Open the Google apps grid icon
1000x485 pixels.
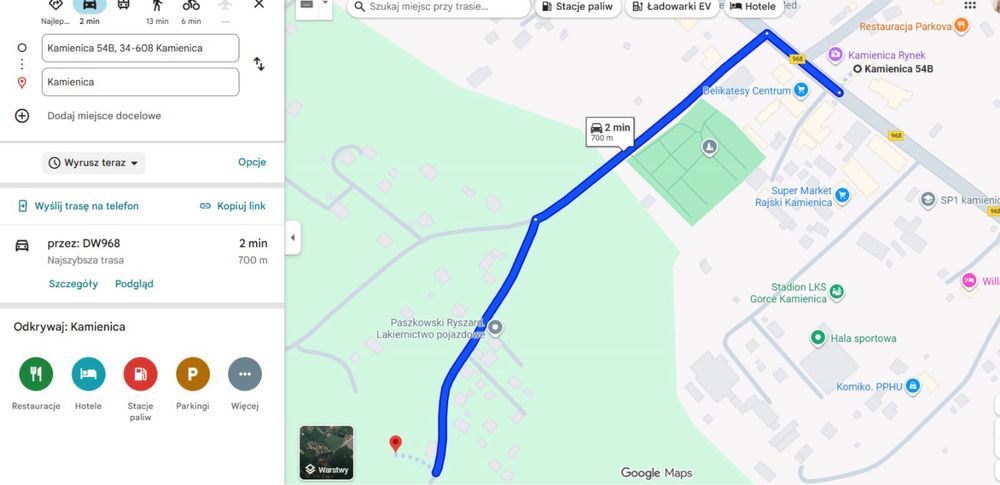point(969,5)
